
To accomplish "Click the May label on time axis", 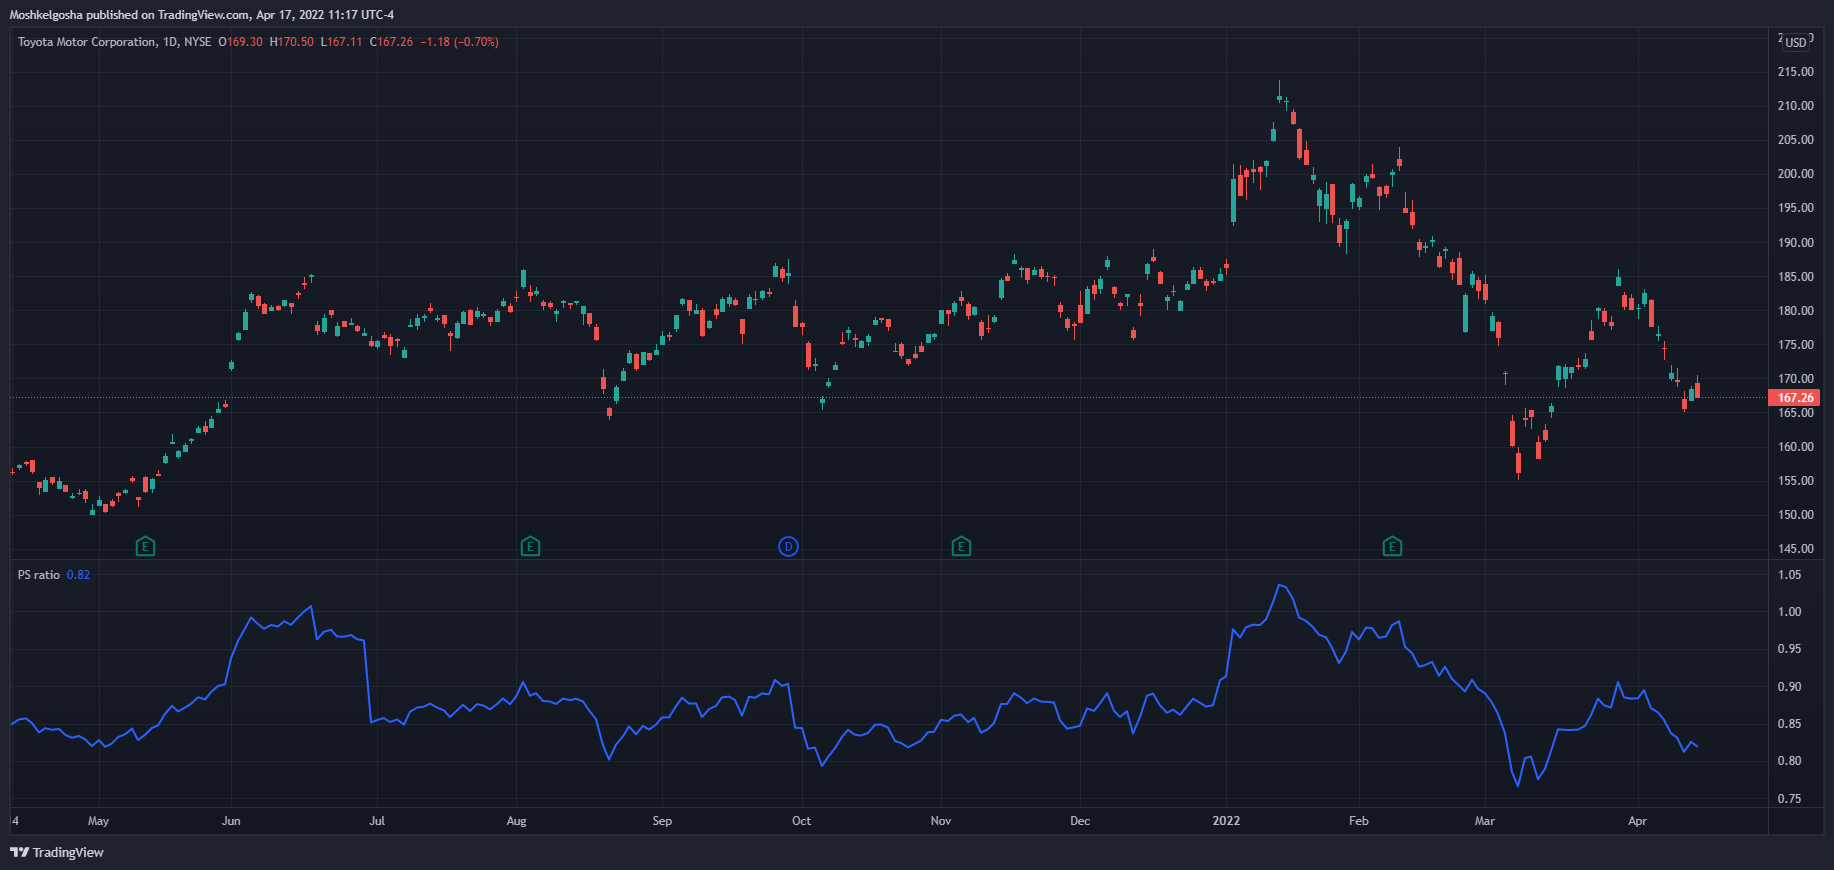I will pyautogui.click(x=98, y=821).
